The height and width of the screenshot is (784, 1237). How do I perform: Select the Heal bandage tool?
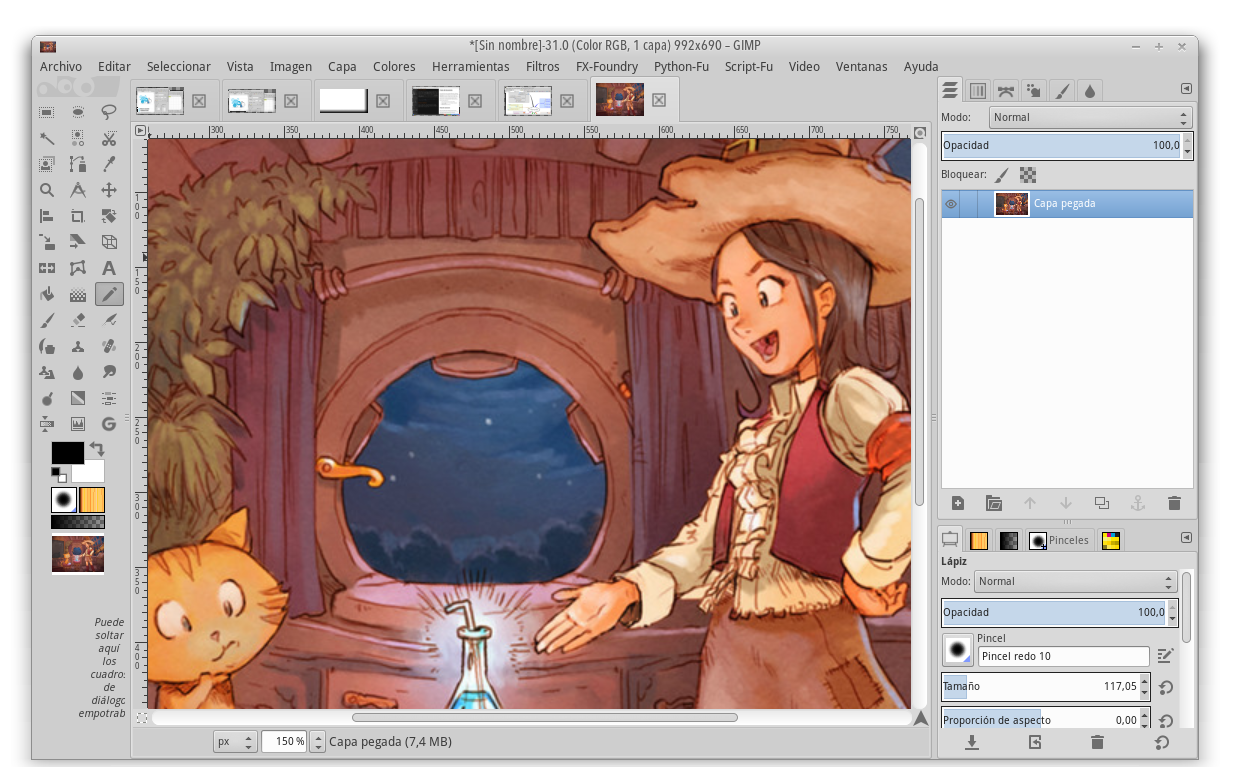click(109, 346)
